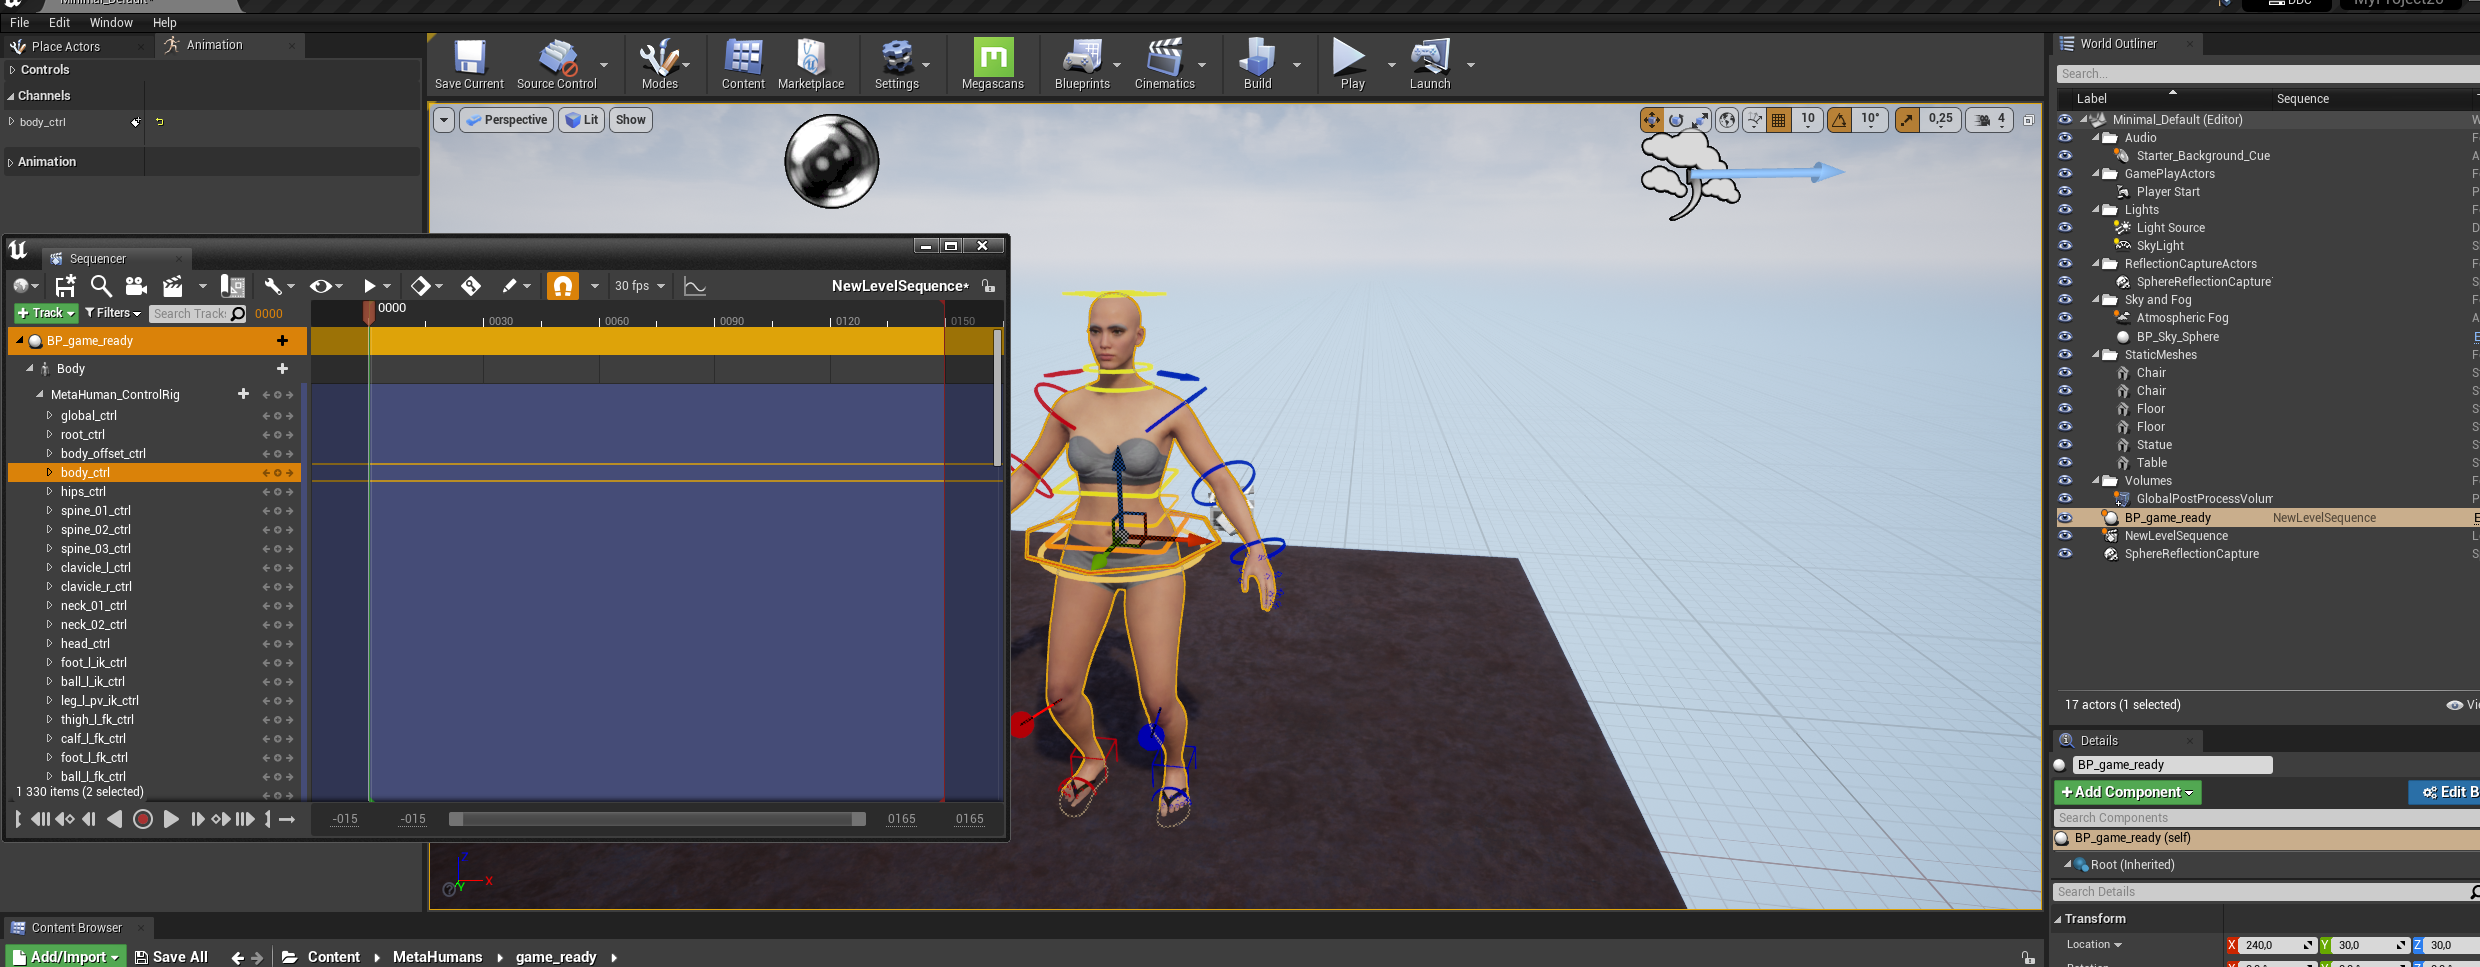Open the Track add dropdown in Sequencer
Viewport: 2480px width, 967px height.
coord(46,313)
